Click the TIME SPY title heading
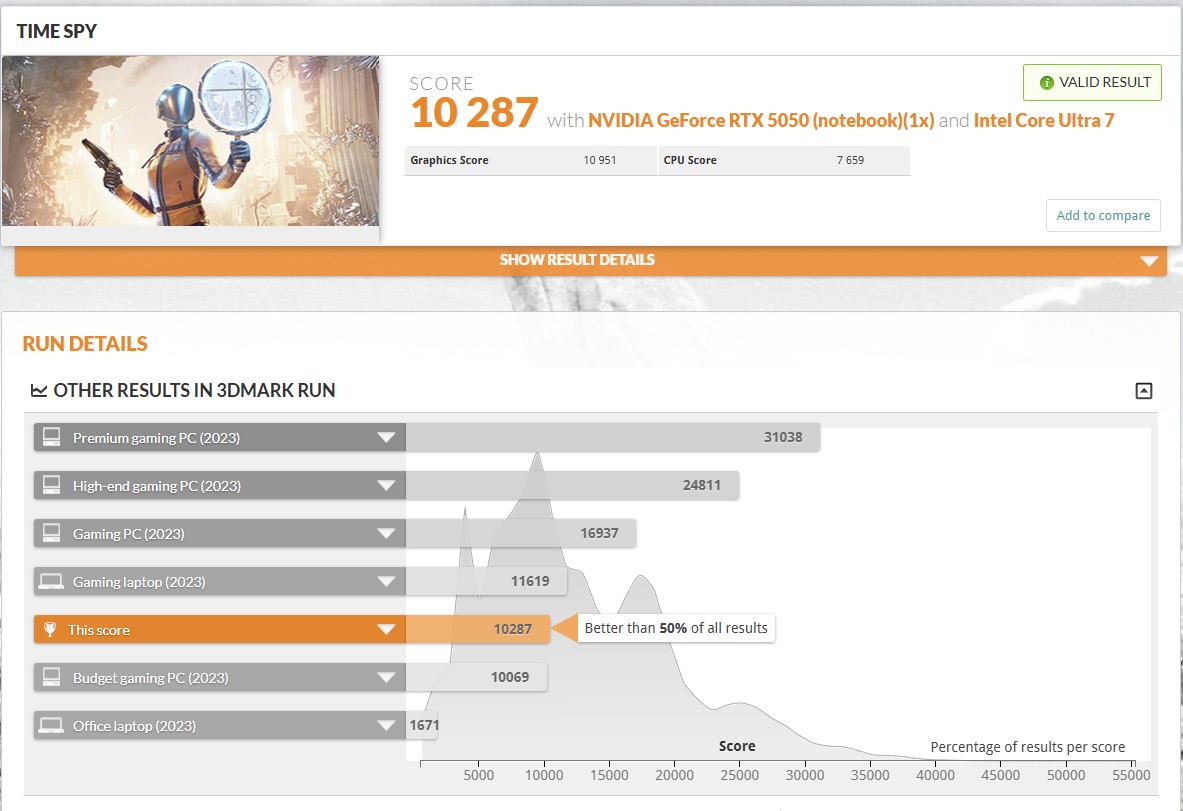Screen dimensions: 1183x811 pos(57,32)
